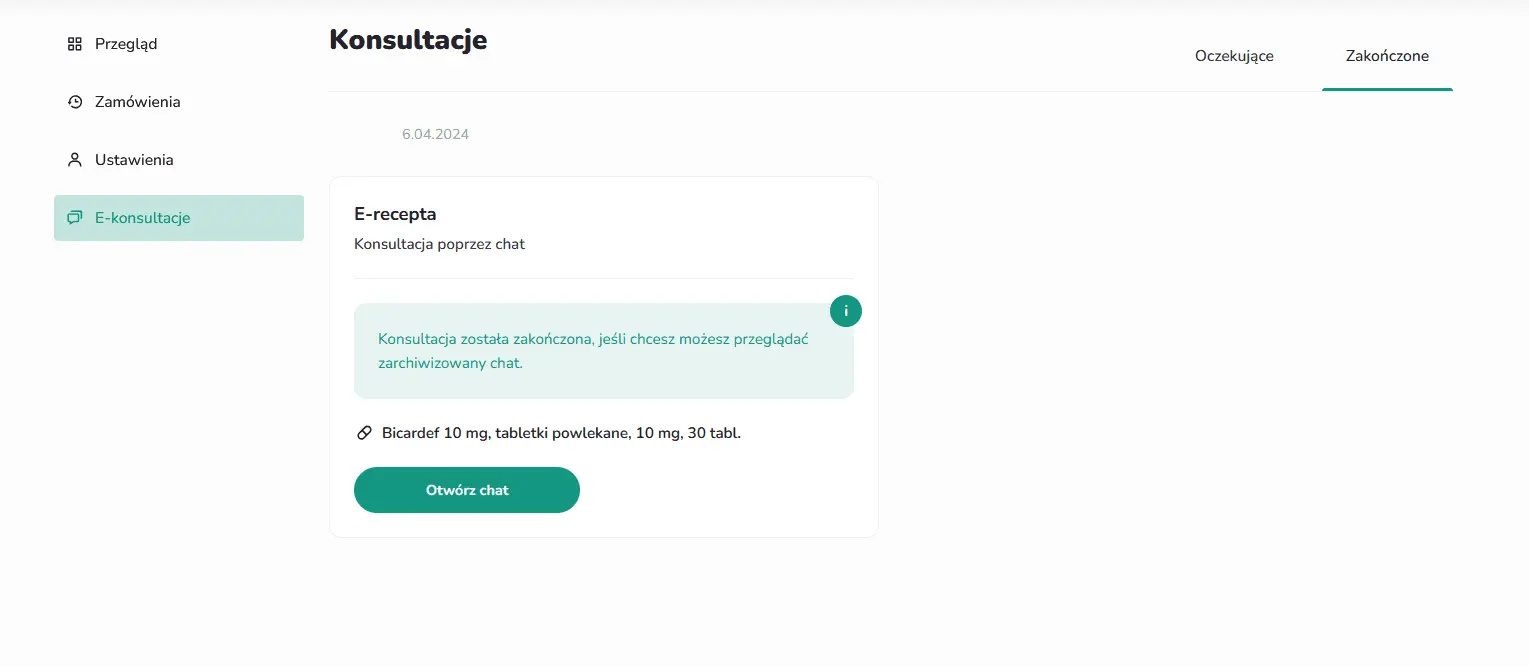Screen dimensions: 1529x667
Task: Click the 6.04.2024 date label
Action: point(435,134)
